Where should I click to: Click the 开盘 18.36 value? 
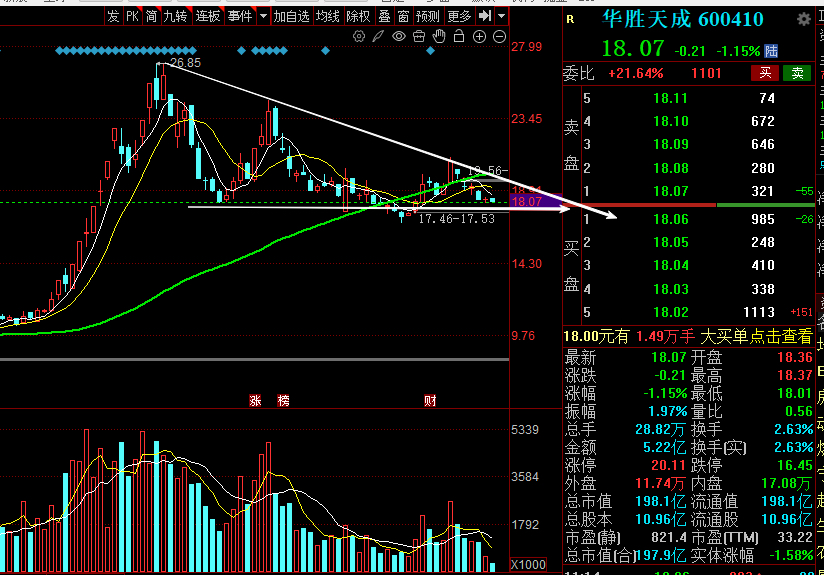click(x=795, y=357)
